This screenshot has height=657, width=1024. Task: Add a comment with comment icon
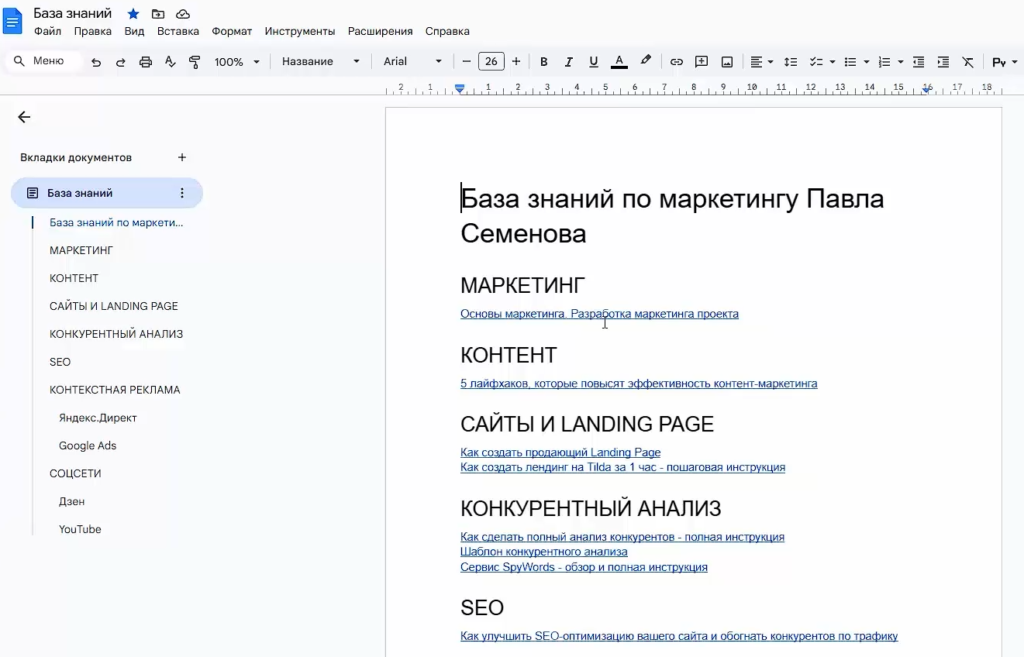[701, 62]
